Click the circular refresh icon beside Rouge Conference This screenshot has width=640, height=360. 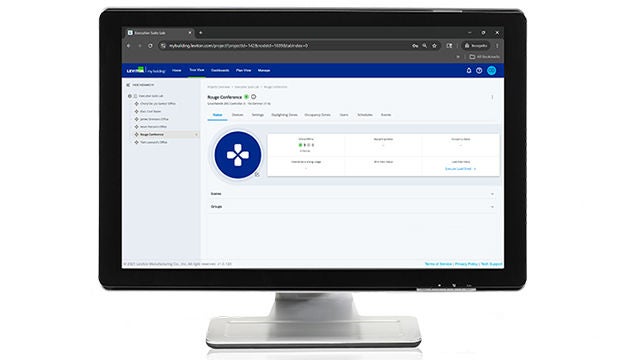pyautogui.click(x=253, y=97)
